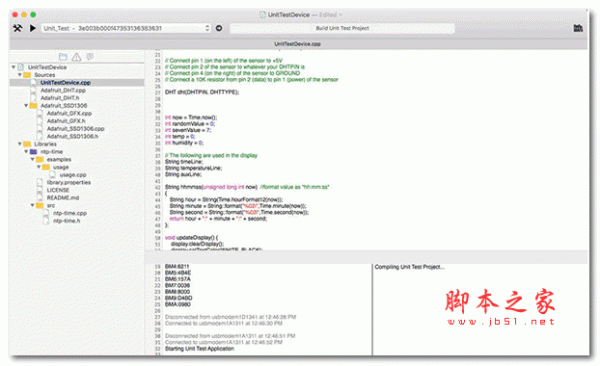This screenshot has height=366, width=600.
Task: Open README.md file
Action: pos(63,198)
